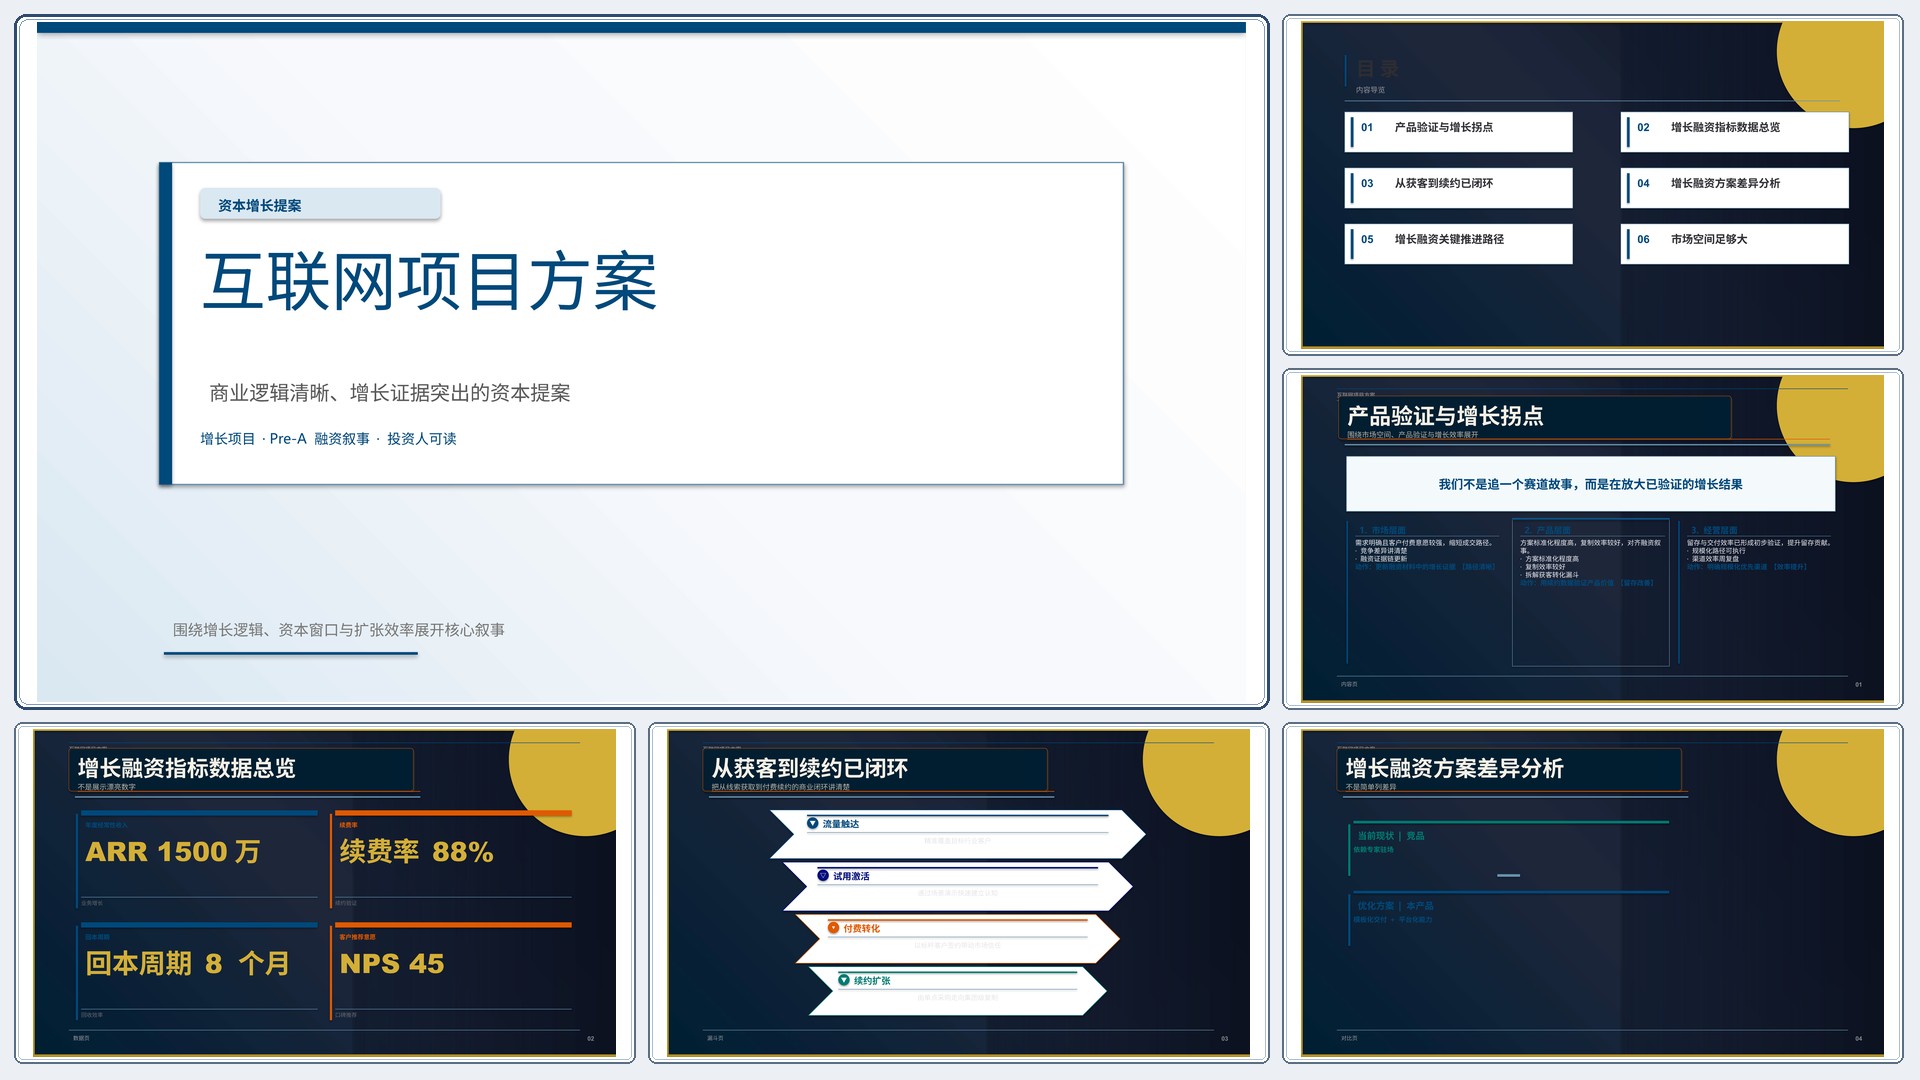The height and width of the screenshot is (1080, 1920).
Task: Click contents entry 04 增长融资方案差异分析
Action: pos(1735,187)
